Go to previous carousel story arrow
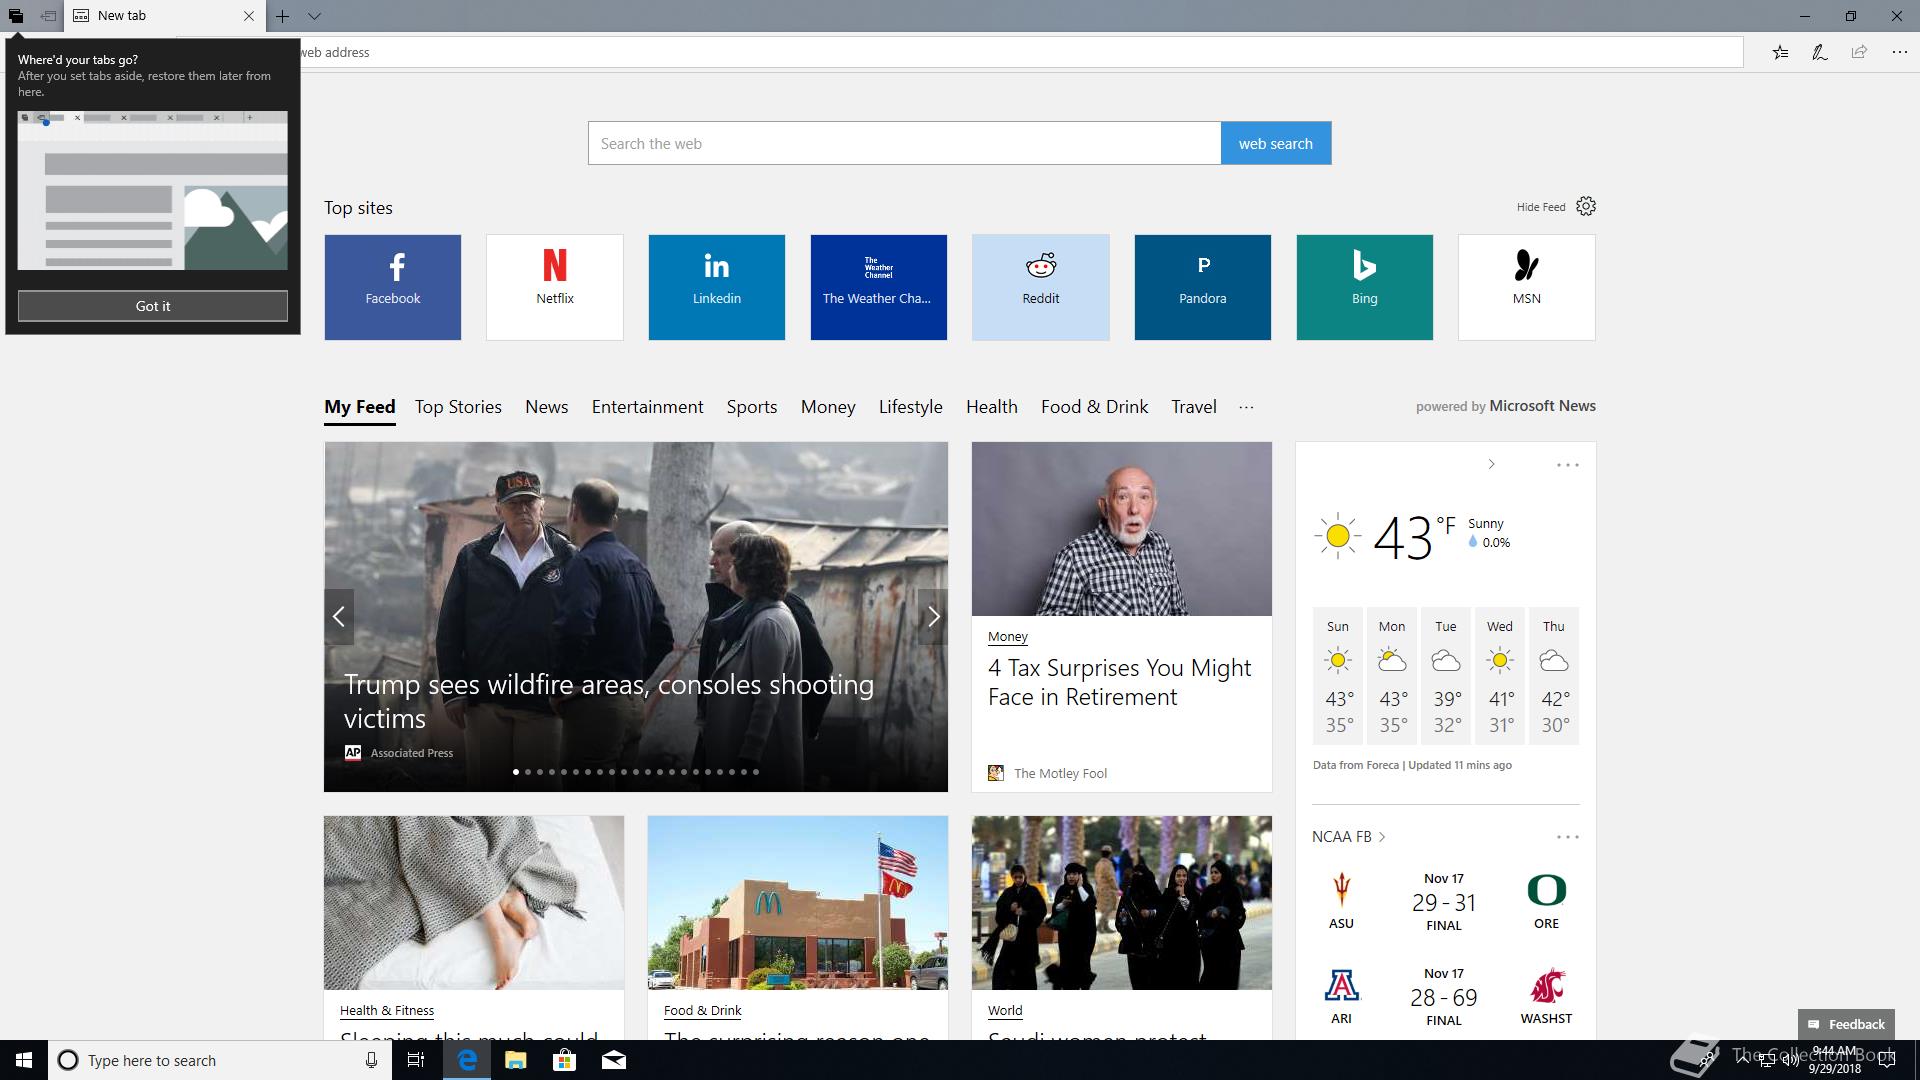The height and width of the screenshot is (1080, 1920). [339, 617]
